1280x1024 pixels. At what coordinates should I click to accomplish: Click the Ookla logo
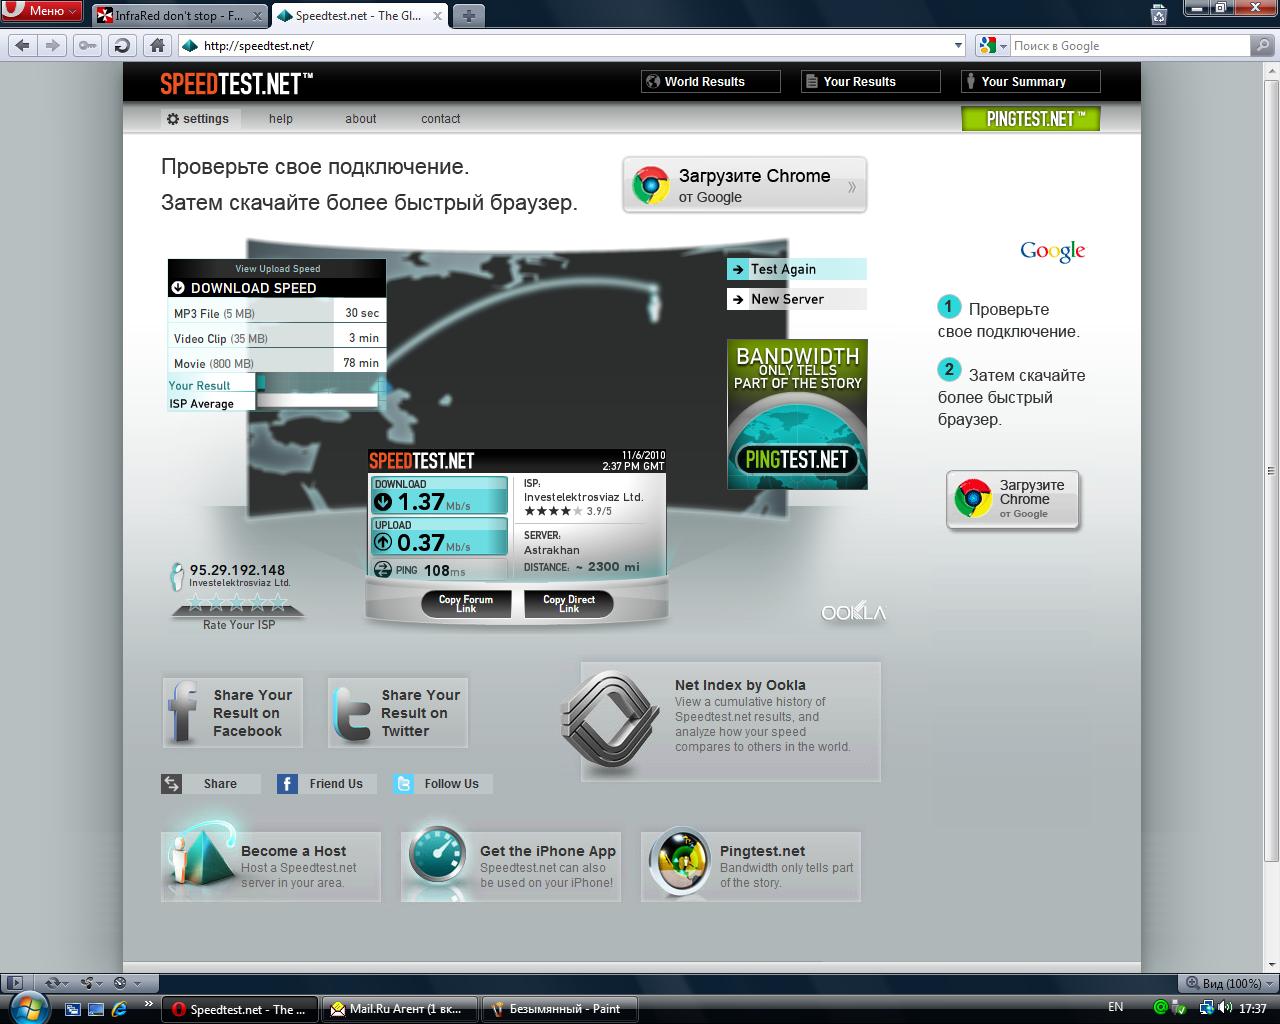tap(853, 612)
